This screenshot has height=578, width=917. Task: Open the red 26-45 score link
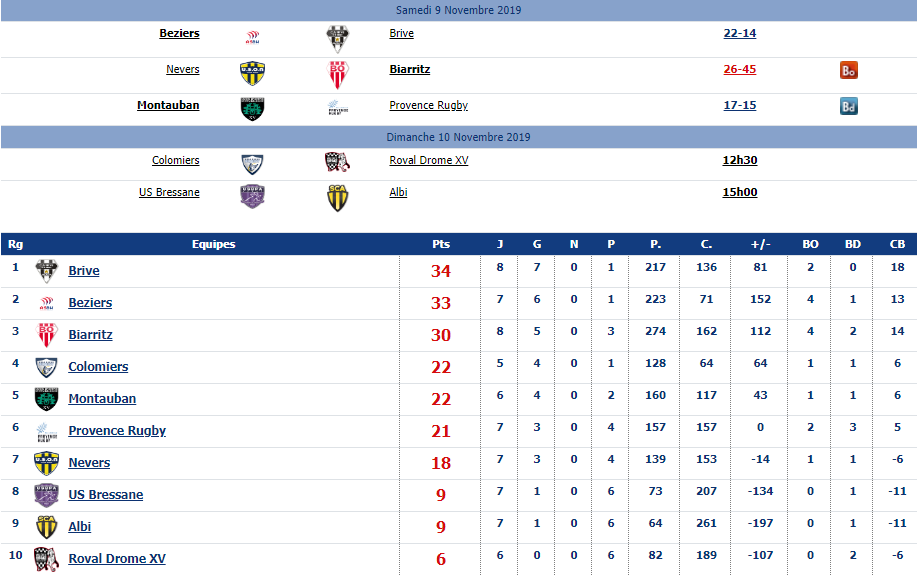click(740, 69)
